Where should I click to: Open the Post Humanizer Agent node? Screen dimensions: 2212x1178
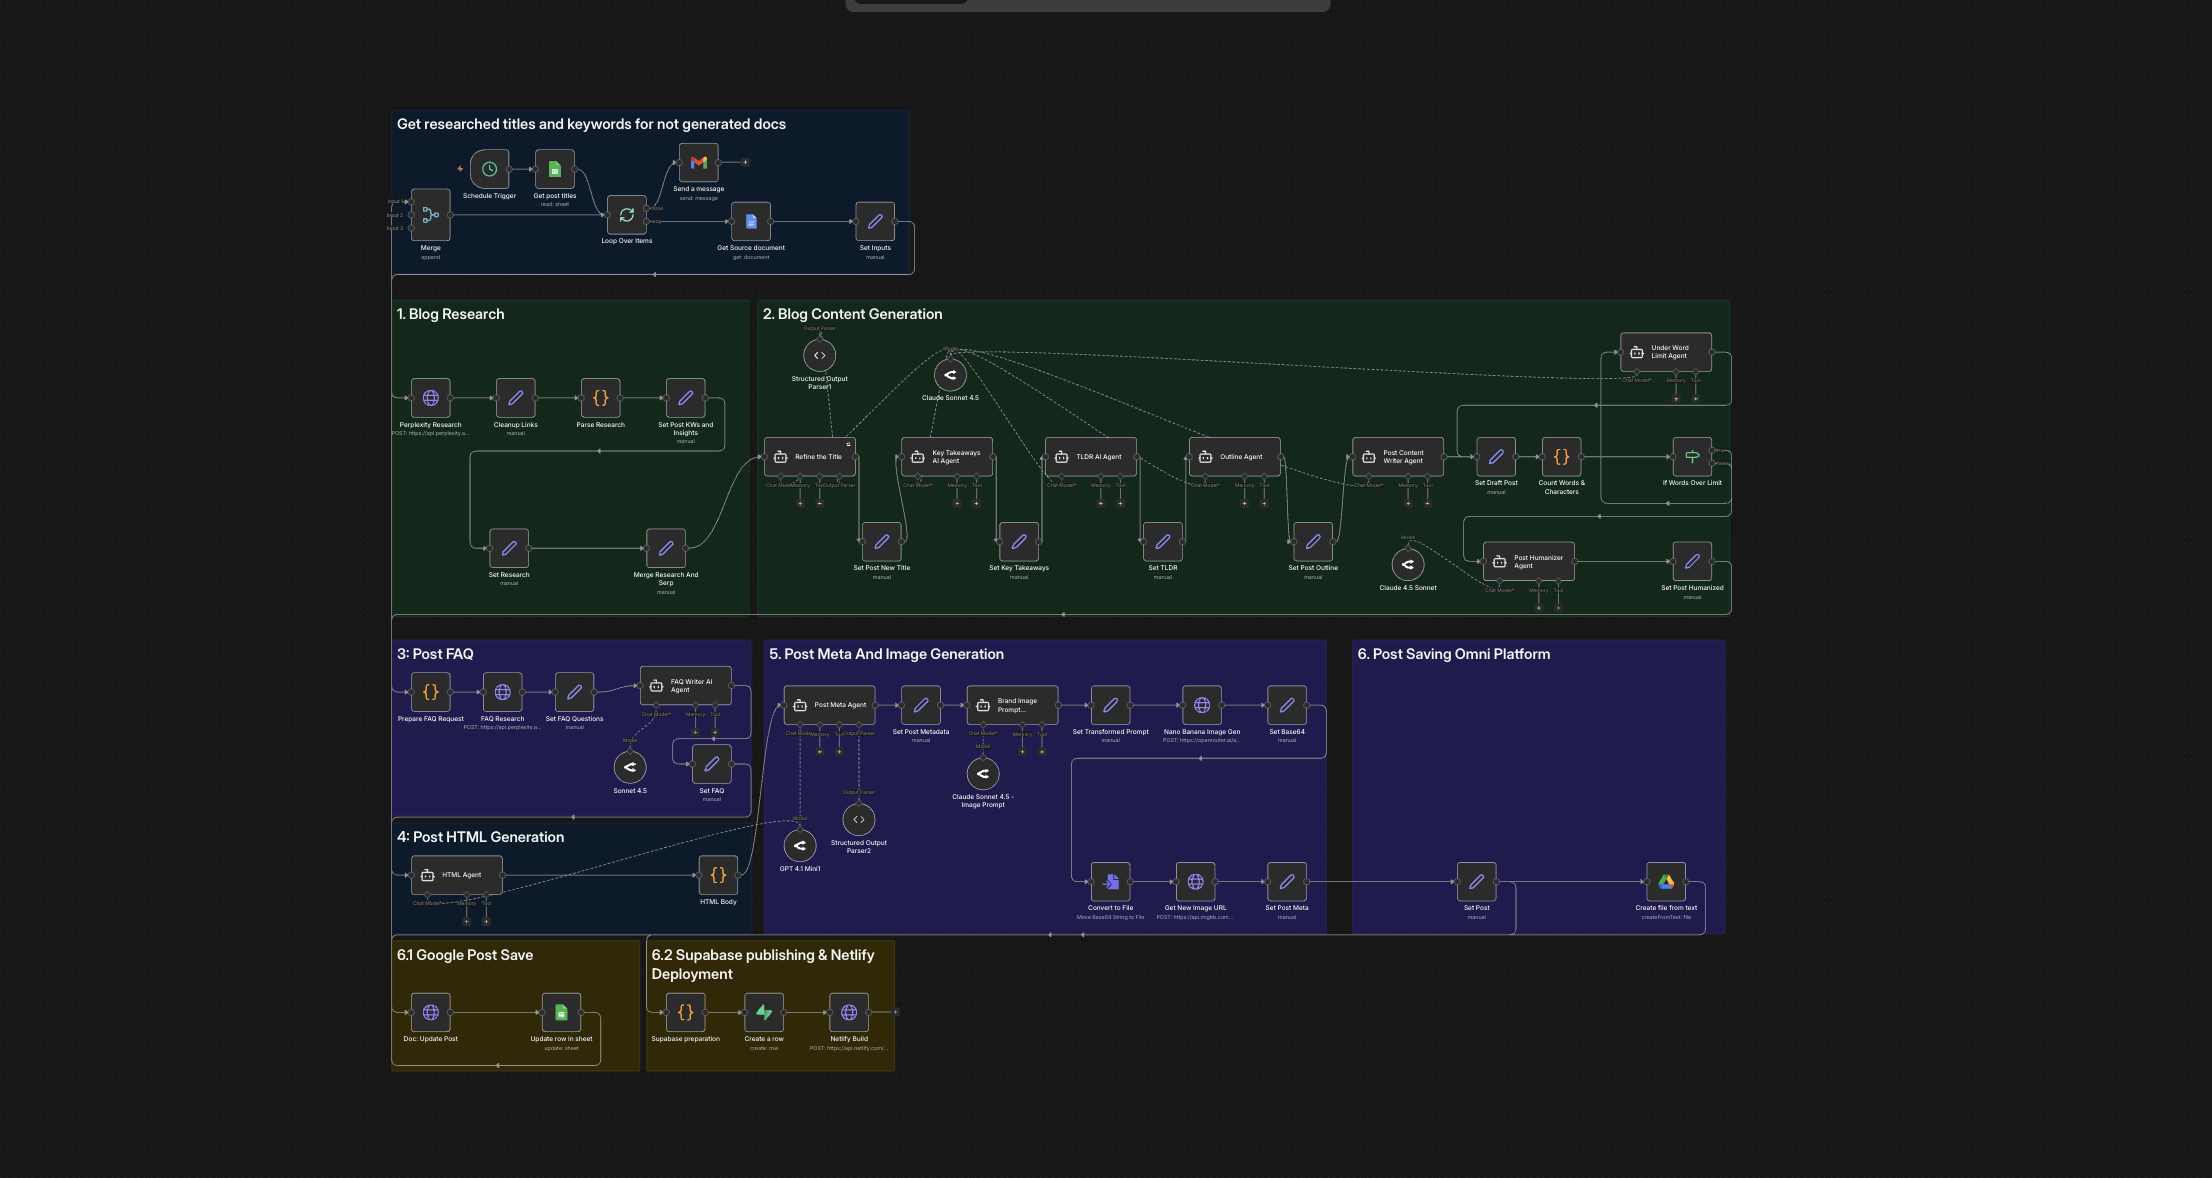point(1528,562)
